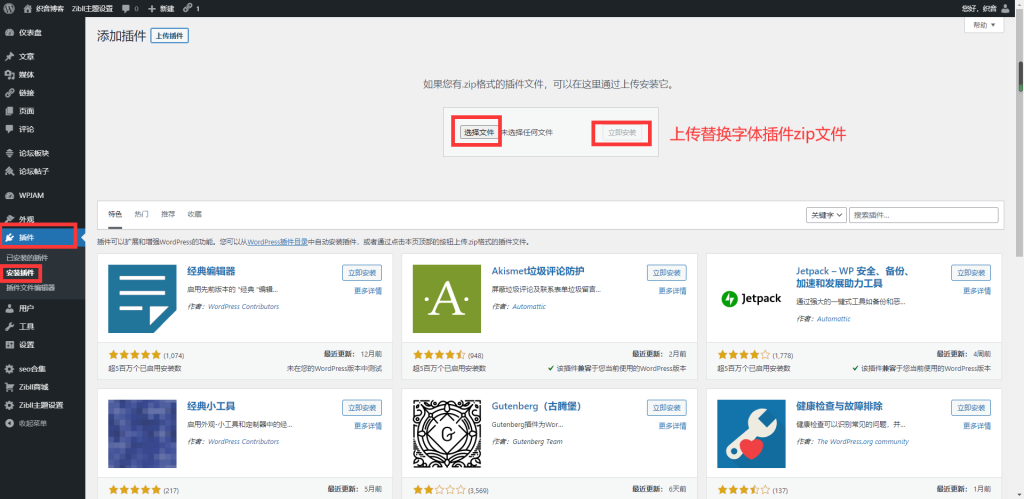Collapse the sidebar via 收起菜单
The width and height of the screenshot is (1024, 499).
coord(9,422)
